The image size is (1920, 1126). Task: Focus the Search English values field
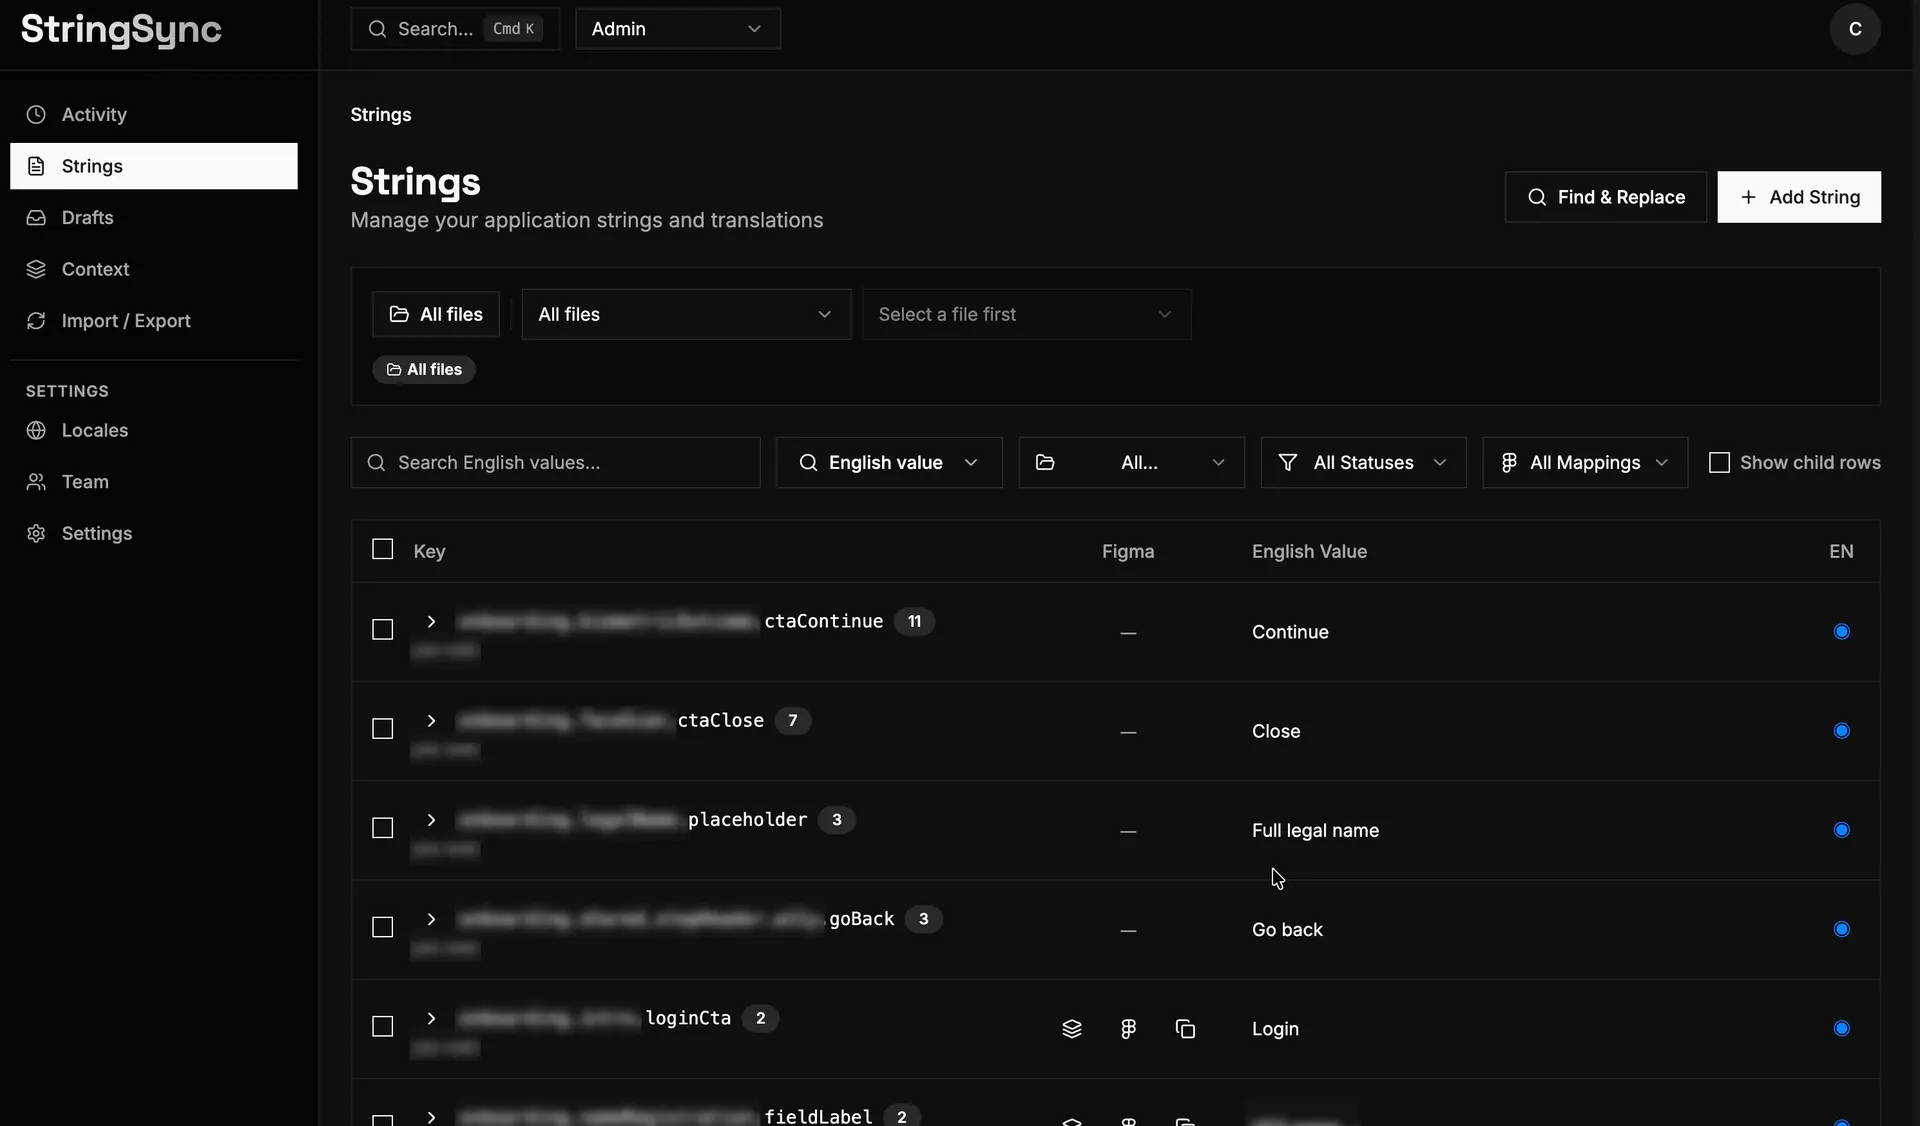click(555, 462)
